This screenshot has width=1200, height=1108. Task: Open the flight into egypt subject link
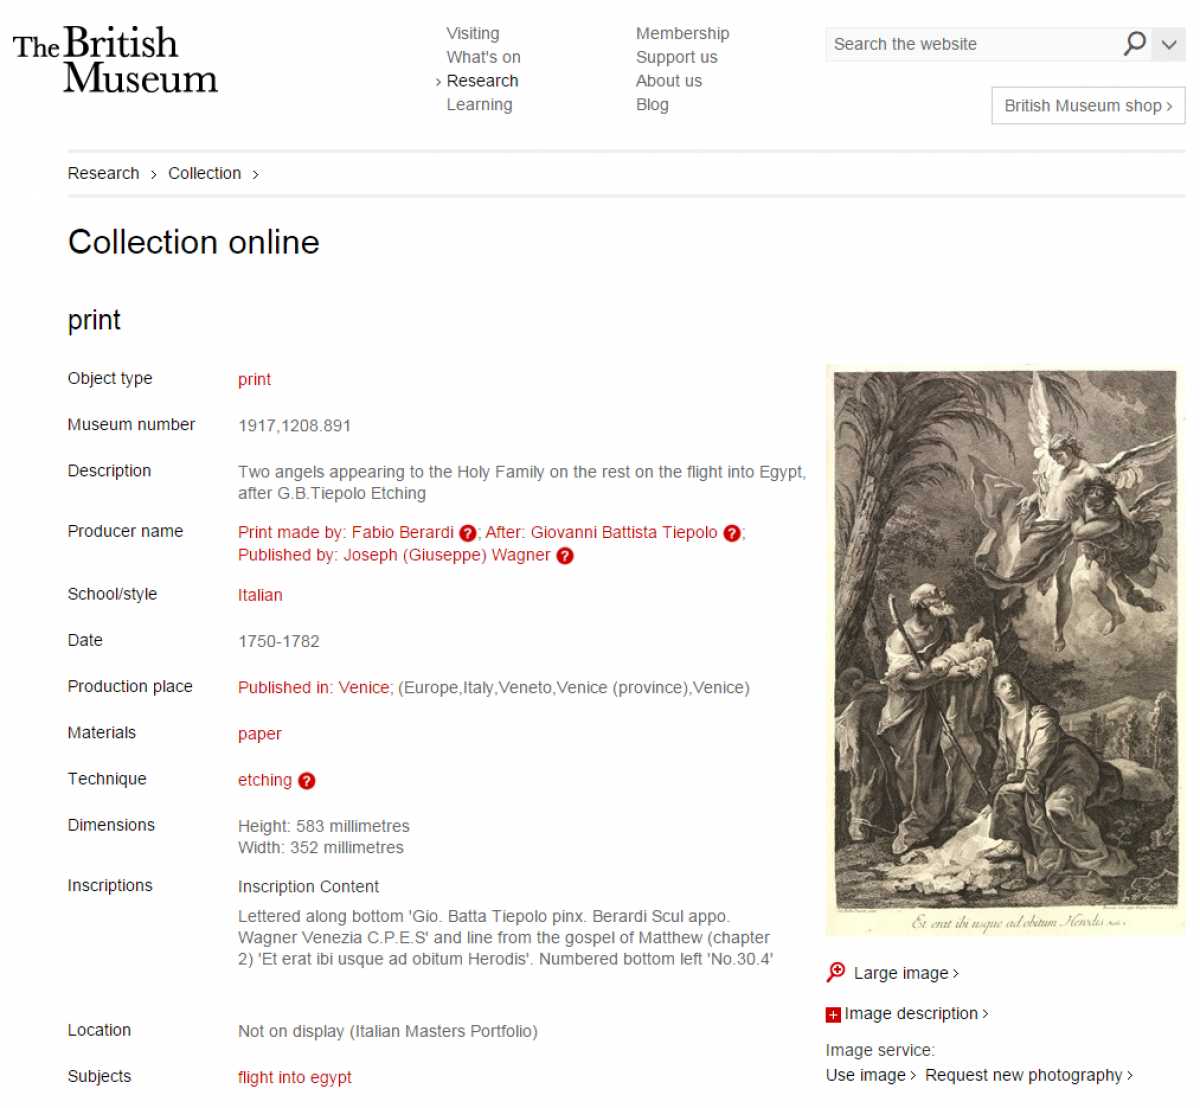pos(295,1077)
